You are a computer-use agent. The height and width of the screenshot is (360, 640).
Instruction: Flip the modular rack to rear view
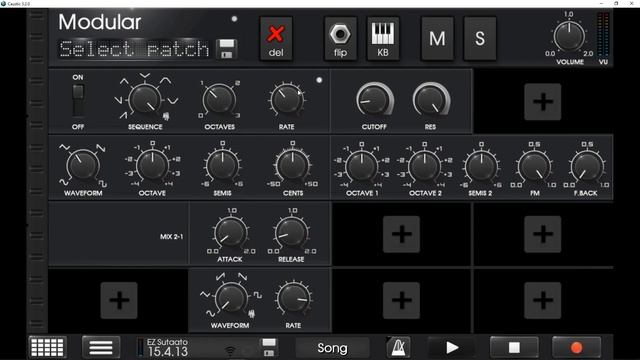[x=340, y=39]
